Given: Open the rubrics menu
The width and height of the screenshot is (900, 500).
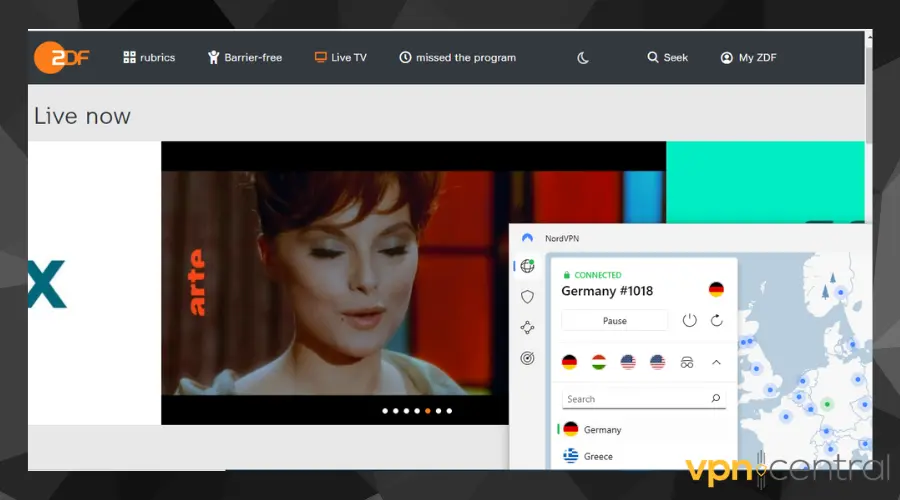Looking at the screenshot, I should tap(149, 58).
